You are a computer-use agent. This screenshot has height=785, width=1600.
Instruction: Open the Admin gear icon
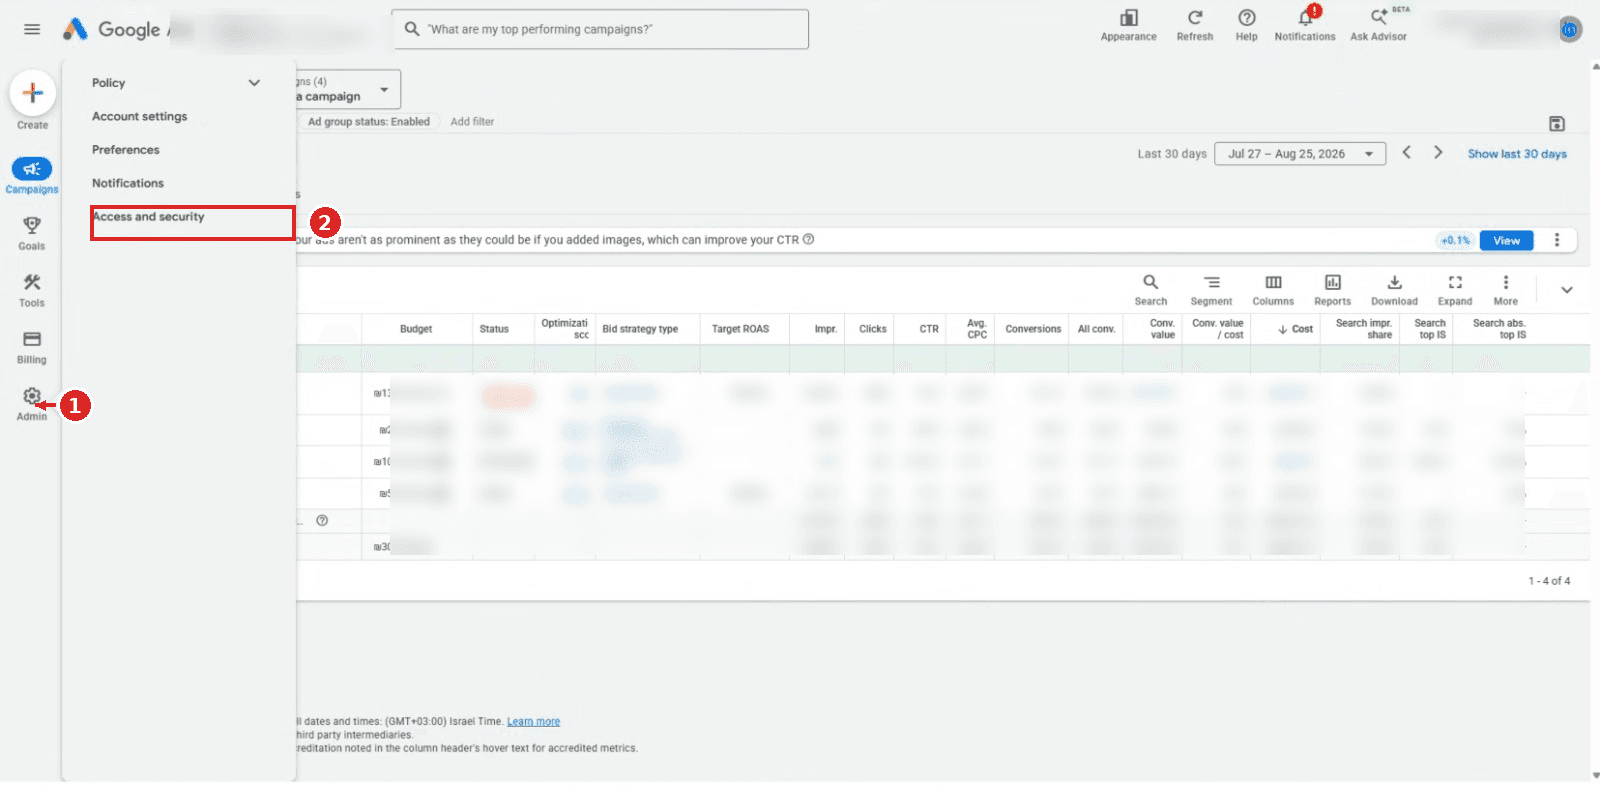[32, 396]
